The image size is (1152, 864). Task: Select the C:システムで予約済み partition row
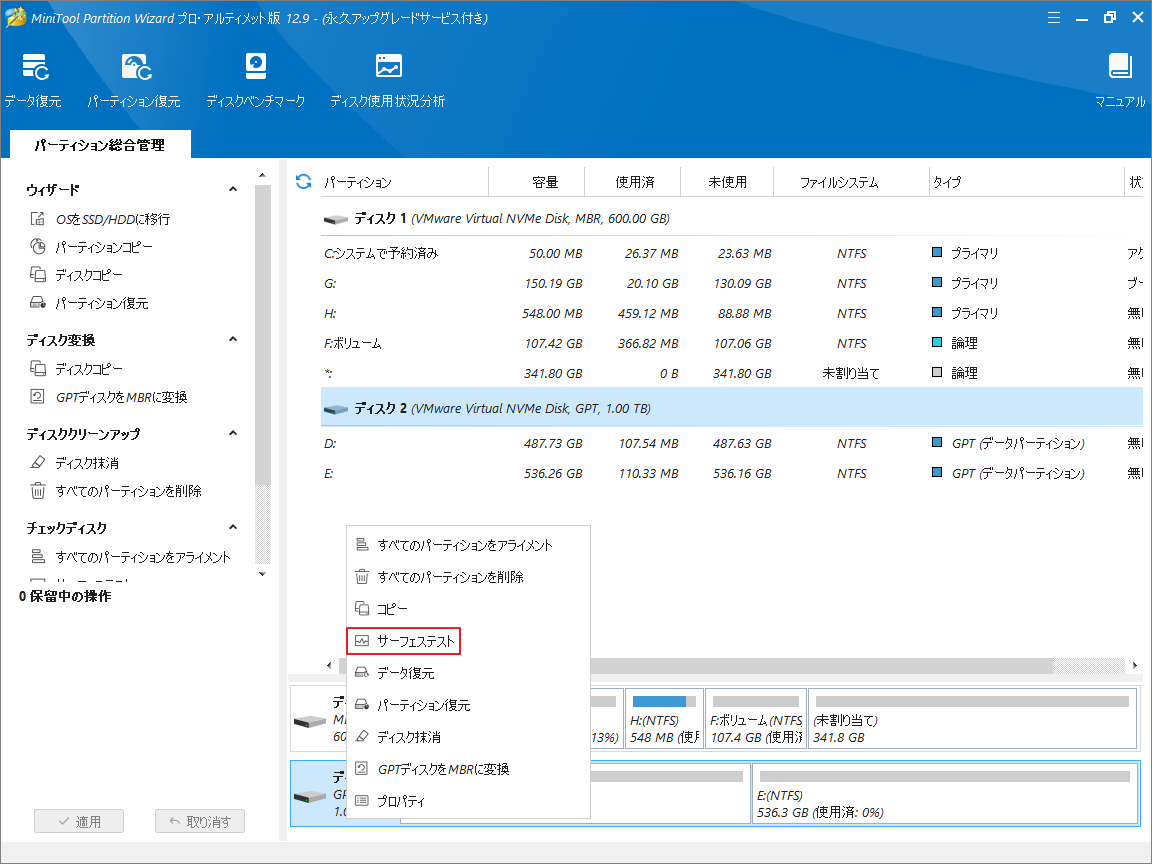click(732, 253)
